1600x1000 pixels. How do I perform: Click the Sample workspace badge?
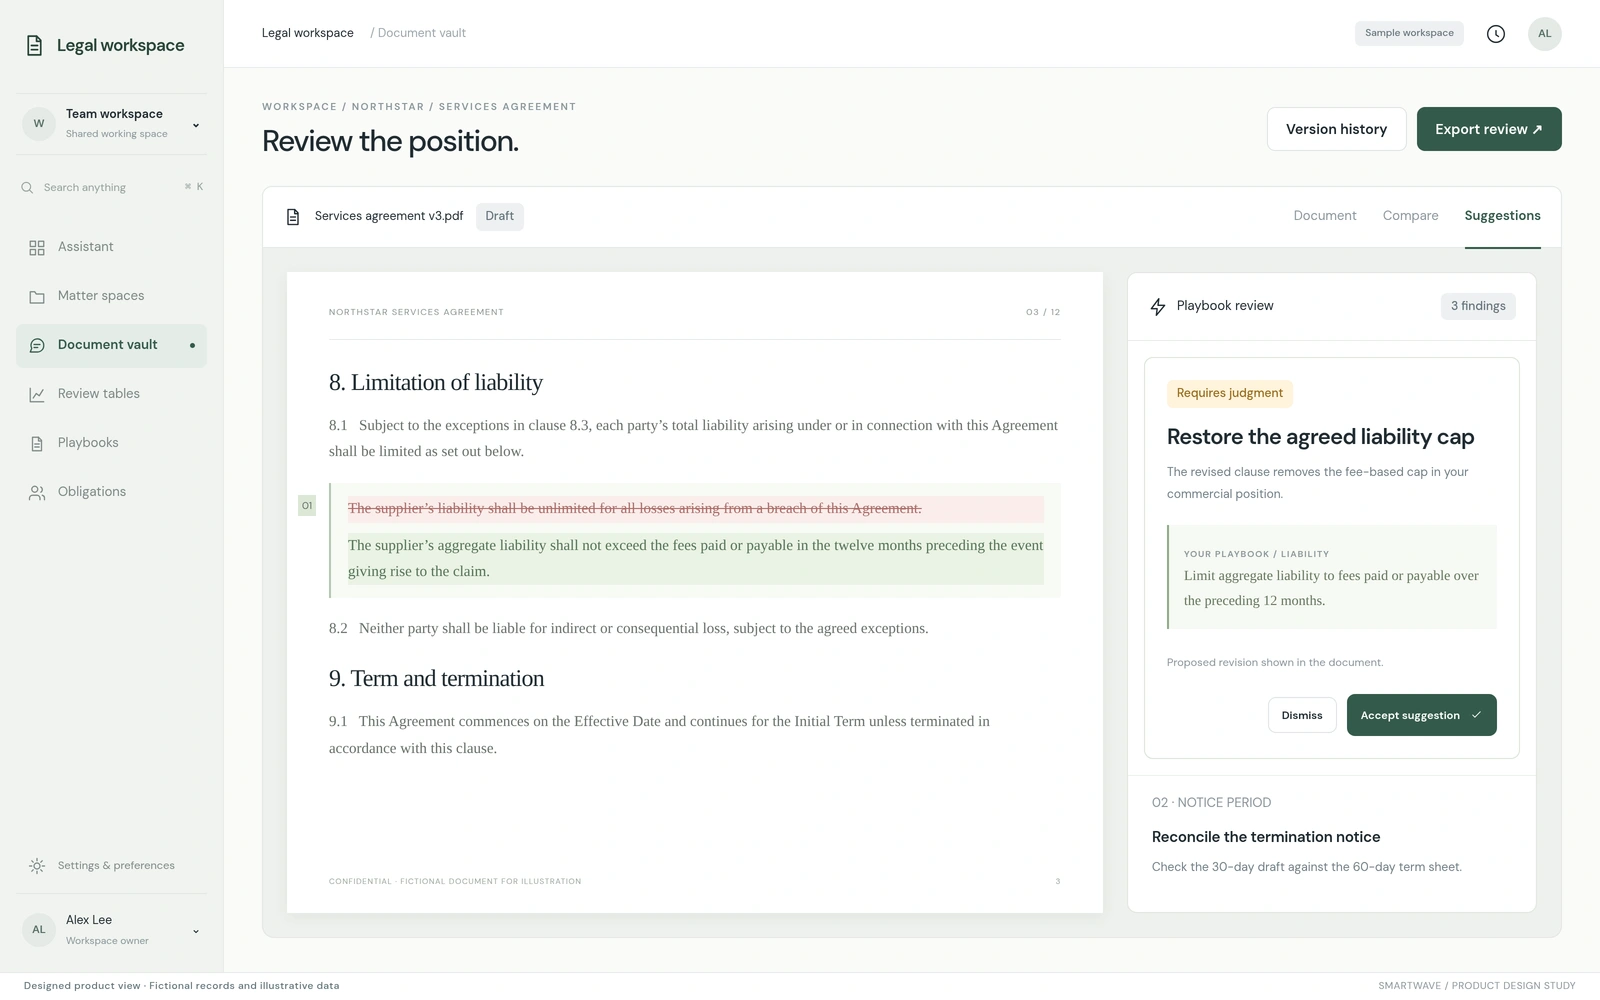coord(1409,33)
